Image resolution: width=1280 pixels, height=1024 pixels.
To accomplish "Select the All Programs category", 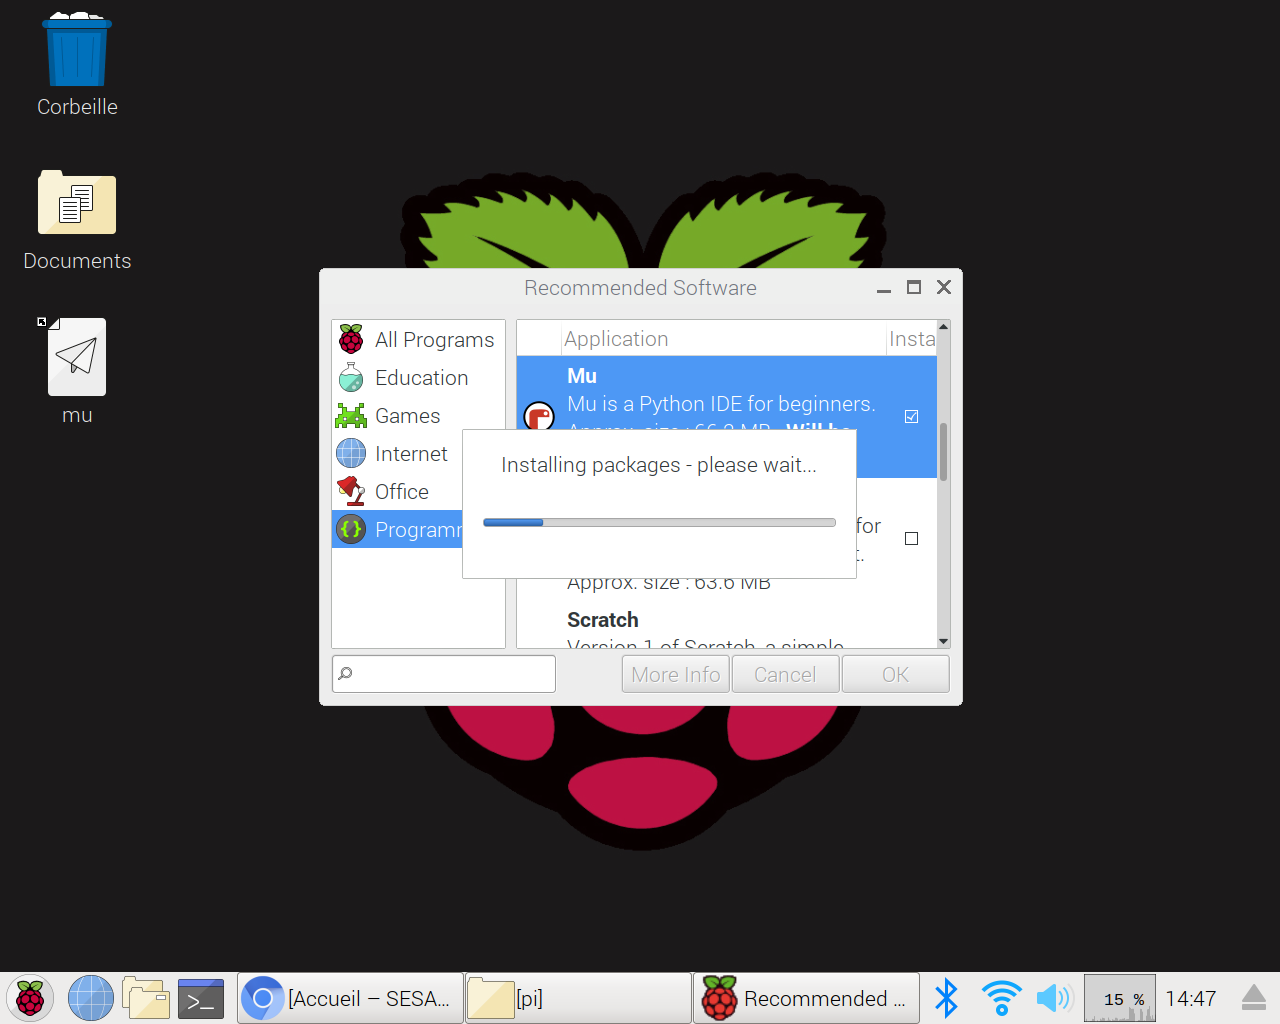I will point(418,340).
